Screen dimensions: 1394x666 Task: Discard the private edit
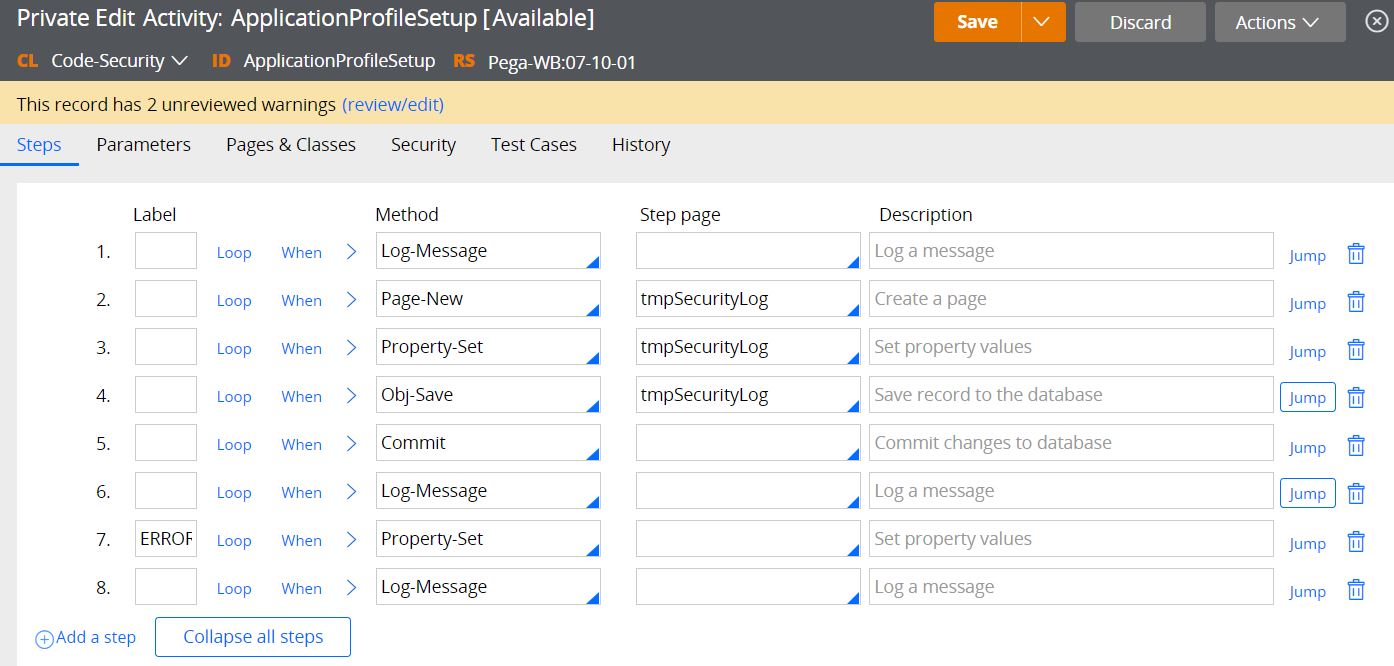(1140, 22)
